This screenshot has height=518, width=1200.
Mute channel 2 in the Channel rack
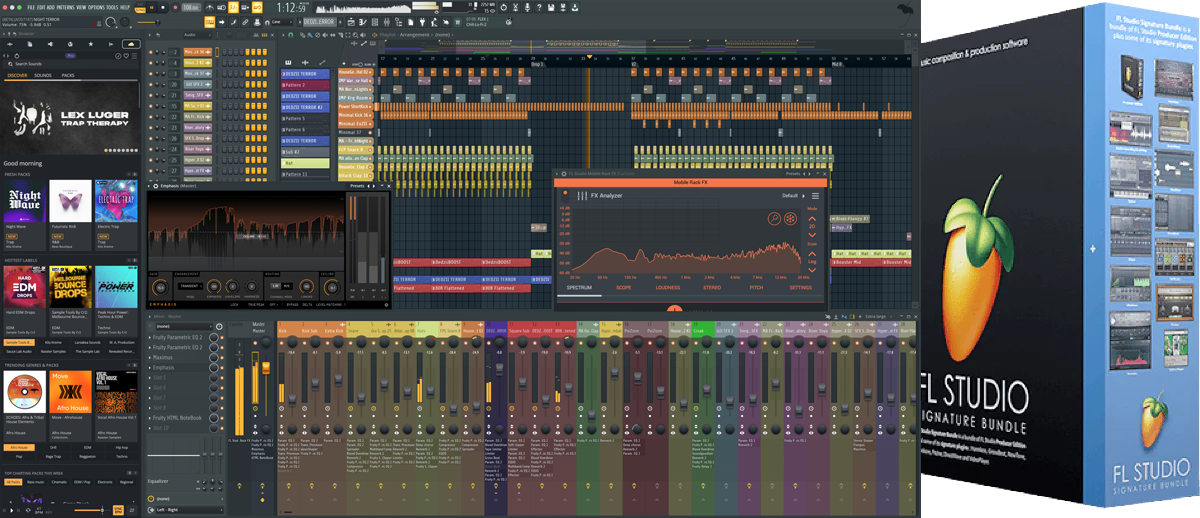[151, 52]
